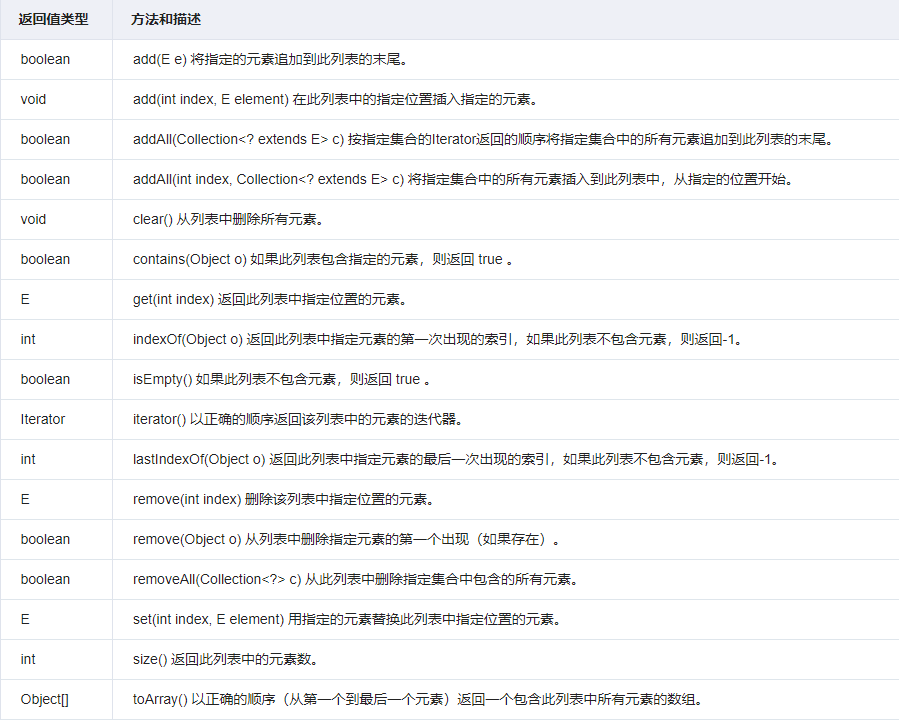Select the Iterator return type cell
This screenshot has width=899, height=720.
pyautogui.click(x=40, y=419)
